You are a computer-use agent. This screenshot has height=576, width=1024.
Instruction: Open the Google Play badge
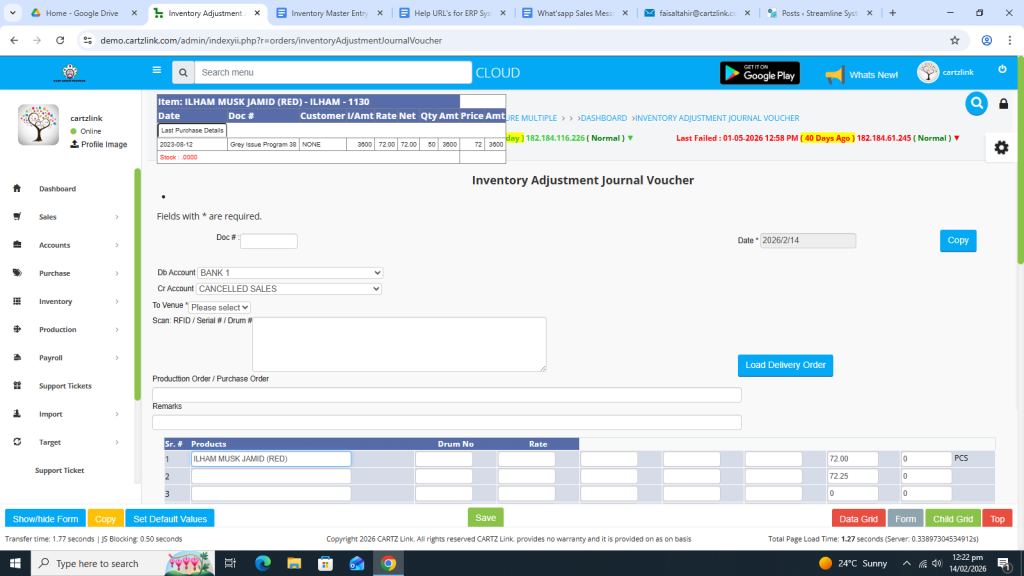click(760, 73)
